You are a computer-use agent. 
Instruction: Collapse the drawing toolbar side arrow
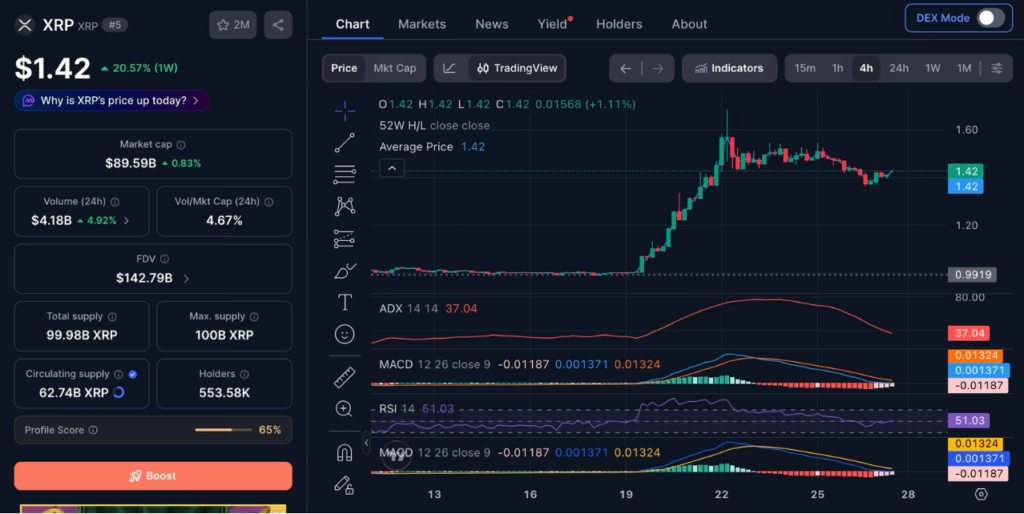click(366, 443)
